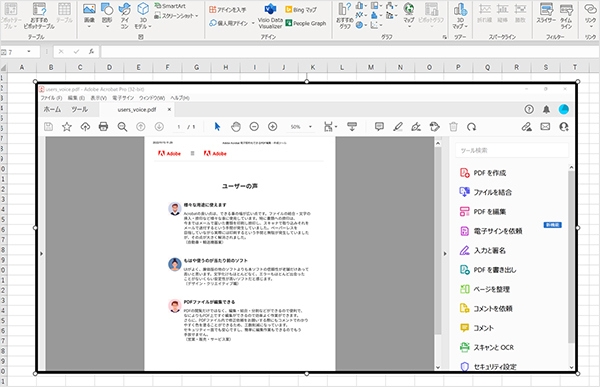Close the users_voice.pdf tab
Viewport: 600px width, 387px height.
tap(169, 109)
